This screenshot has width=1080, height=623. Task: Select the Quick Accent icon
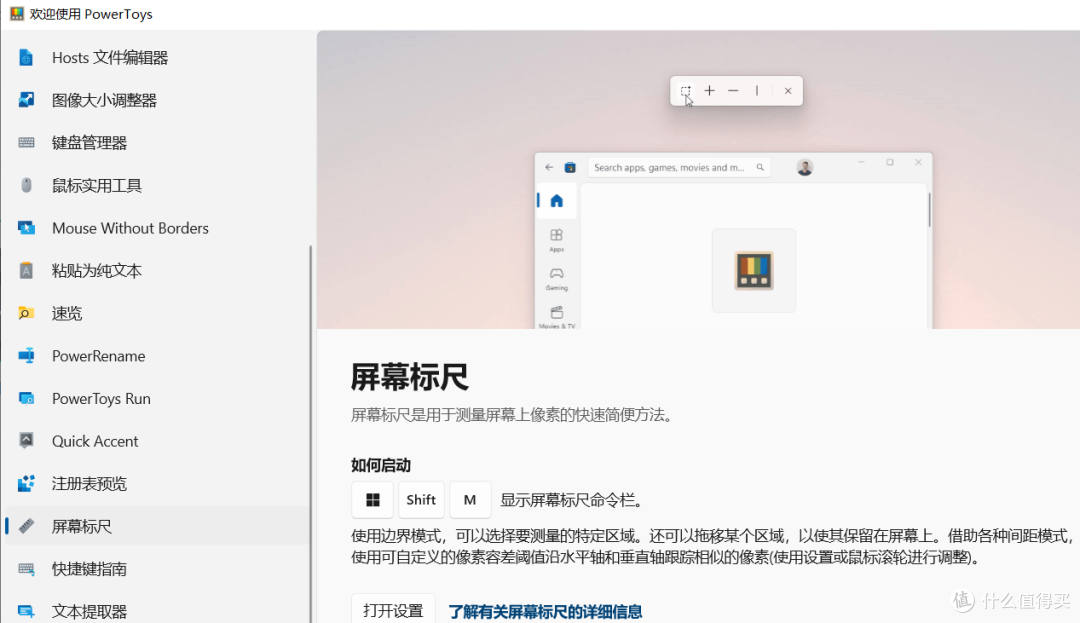25,440
